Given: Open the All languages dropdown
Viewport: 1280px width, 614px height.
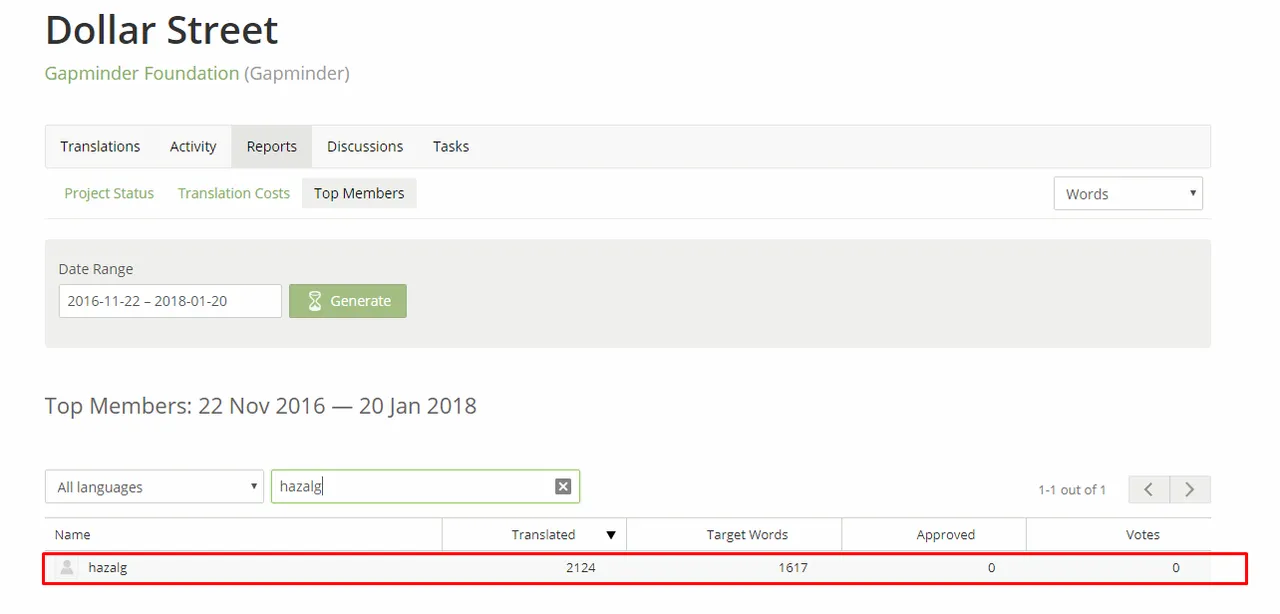Looking at the screenshot, I should pos(154,487).
